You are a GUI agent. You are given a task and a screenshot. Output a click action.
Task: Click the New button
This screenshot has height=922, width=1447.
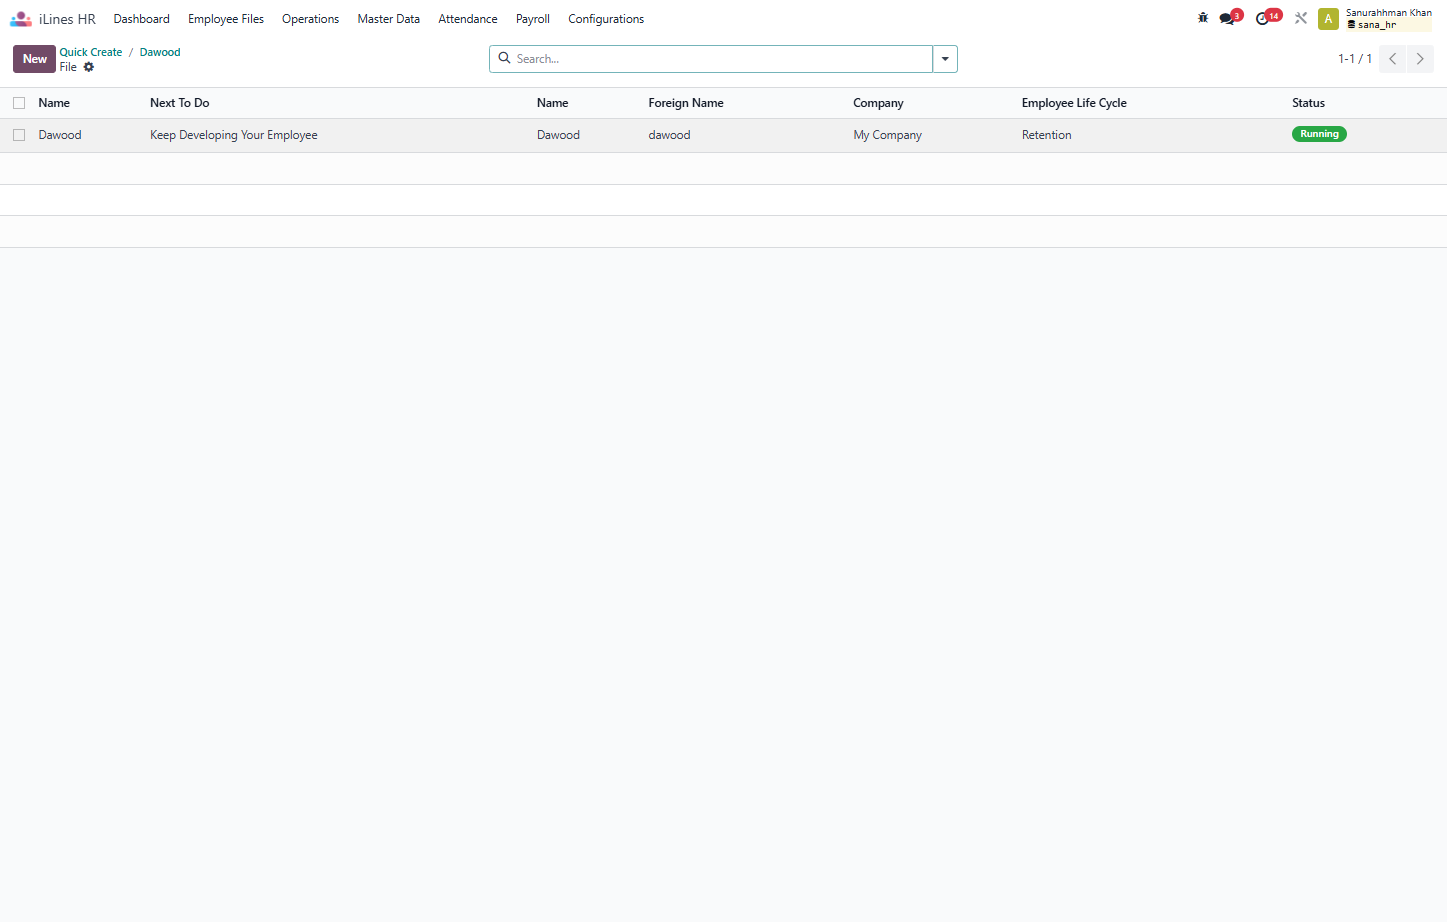coord(35,59)
